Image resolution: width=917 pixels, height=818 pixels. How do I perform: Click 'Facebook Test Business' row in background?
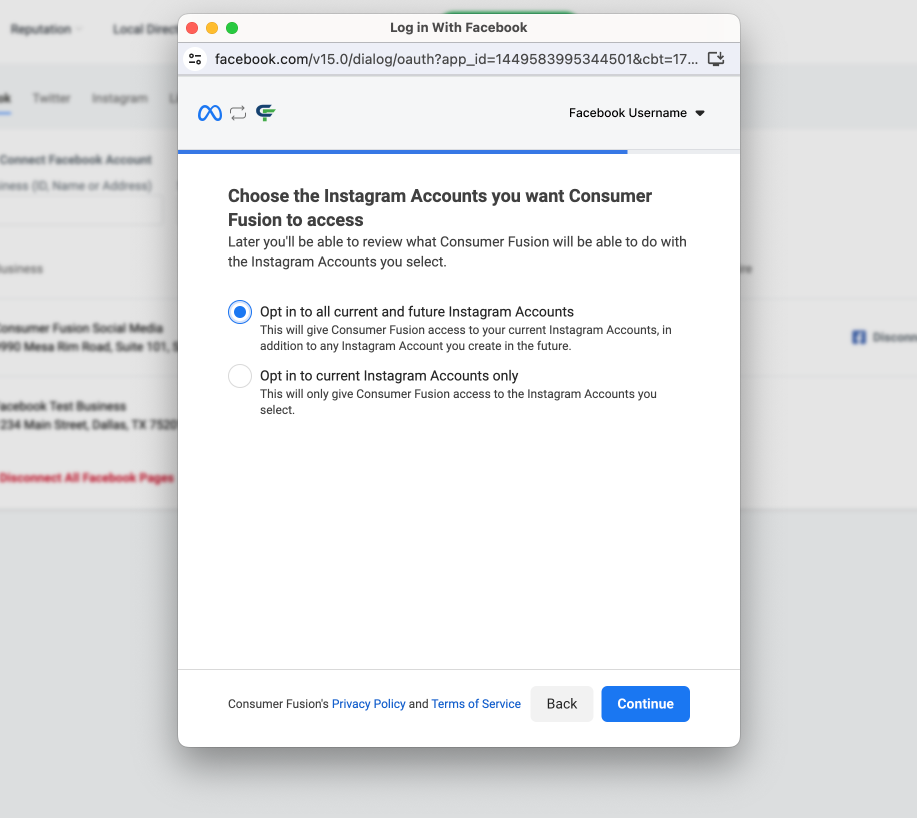[89, 415]
